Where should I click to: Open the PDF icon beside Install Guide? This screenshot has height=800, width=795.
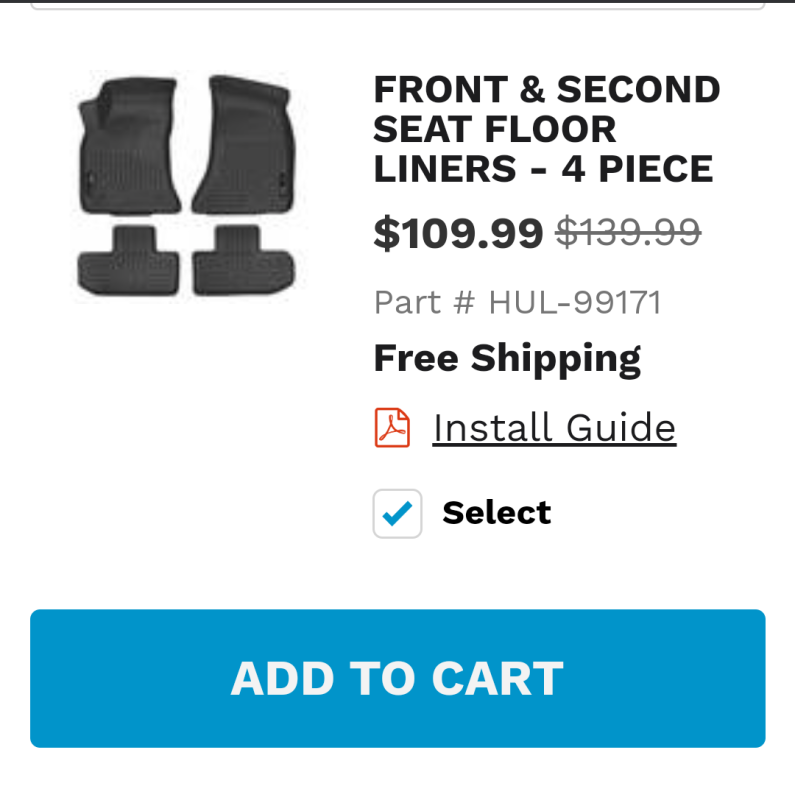(392, 428)
